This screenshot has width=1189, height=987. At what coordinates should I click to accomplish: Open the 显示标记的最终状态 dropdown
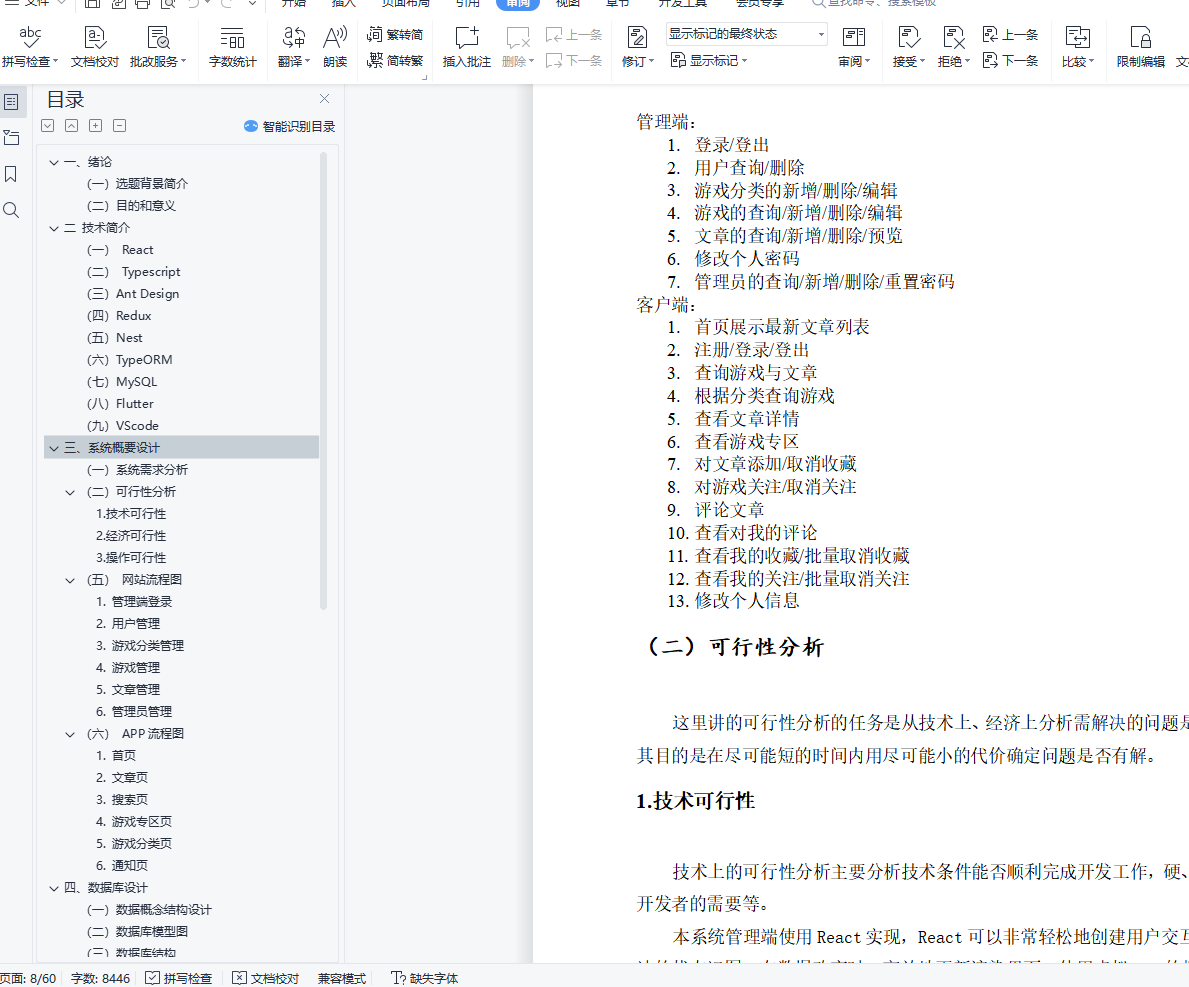tap(746, 34)
